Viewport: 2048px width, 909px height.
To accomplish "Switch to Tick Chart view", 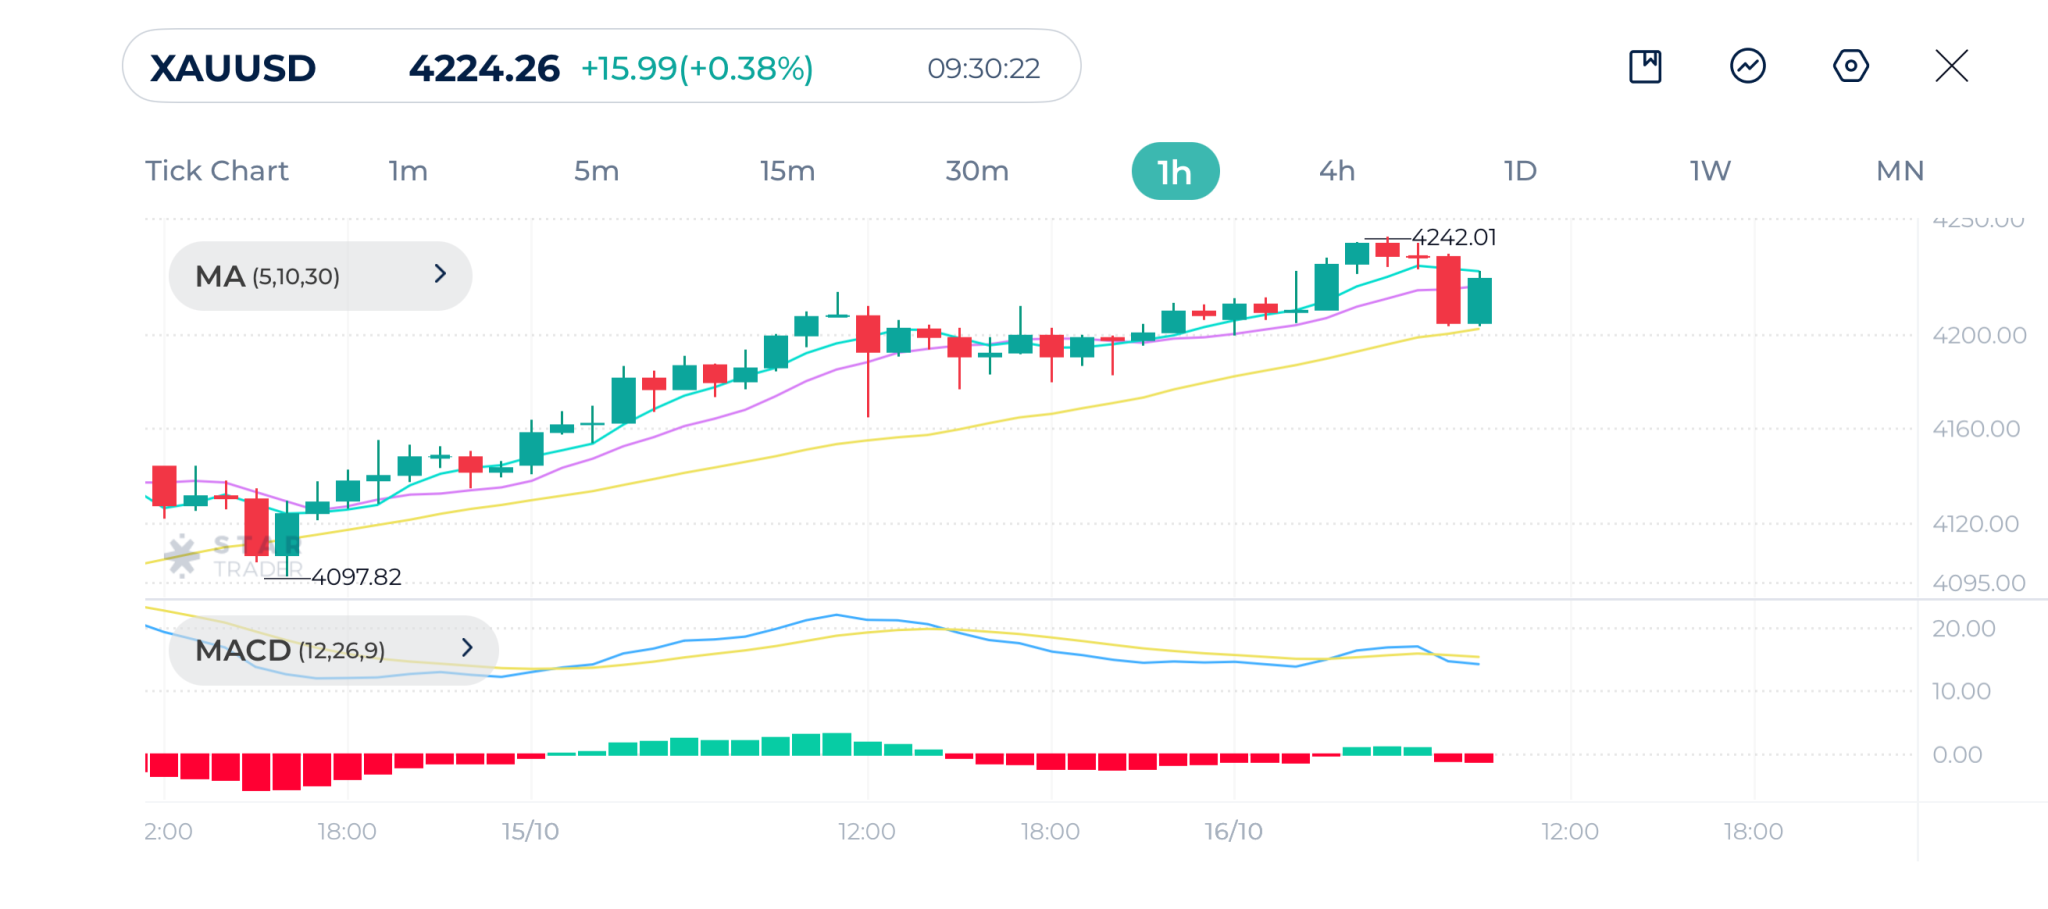I will (217, 171).
